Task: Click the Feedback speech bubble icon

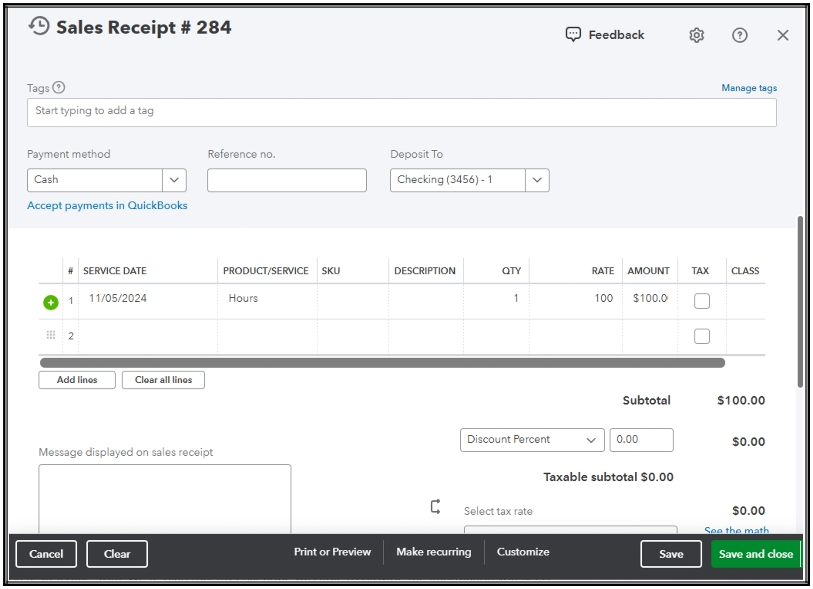Action: coord(572,34)
